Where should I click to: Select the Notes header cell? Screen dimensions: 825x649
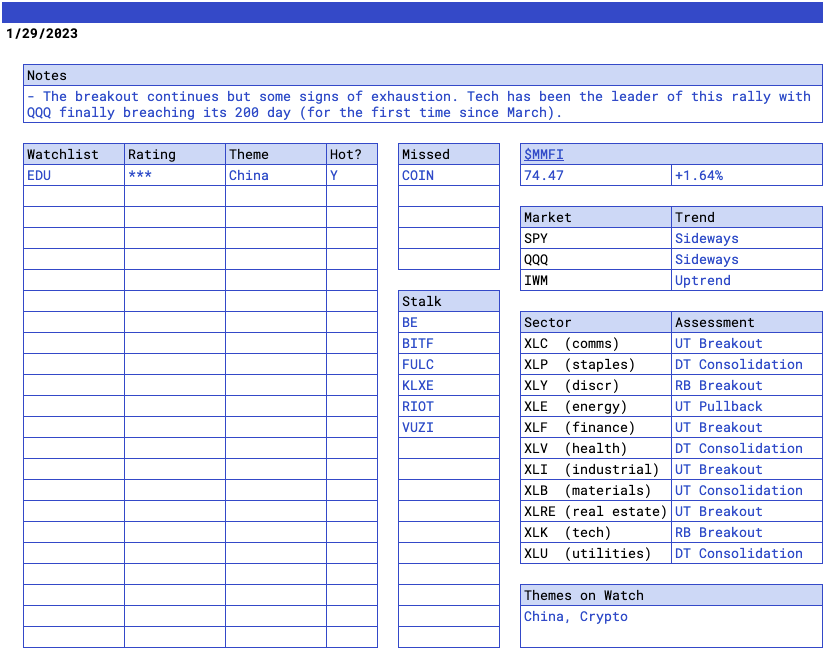(422, 75)
